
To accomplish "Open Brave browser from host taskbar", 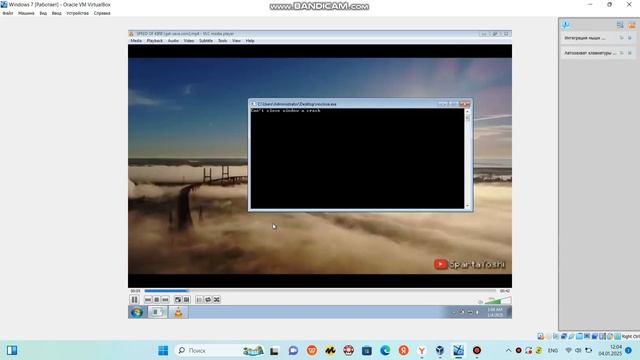I will (x=312, y=351).
